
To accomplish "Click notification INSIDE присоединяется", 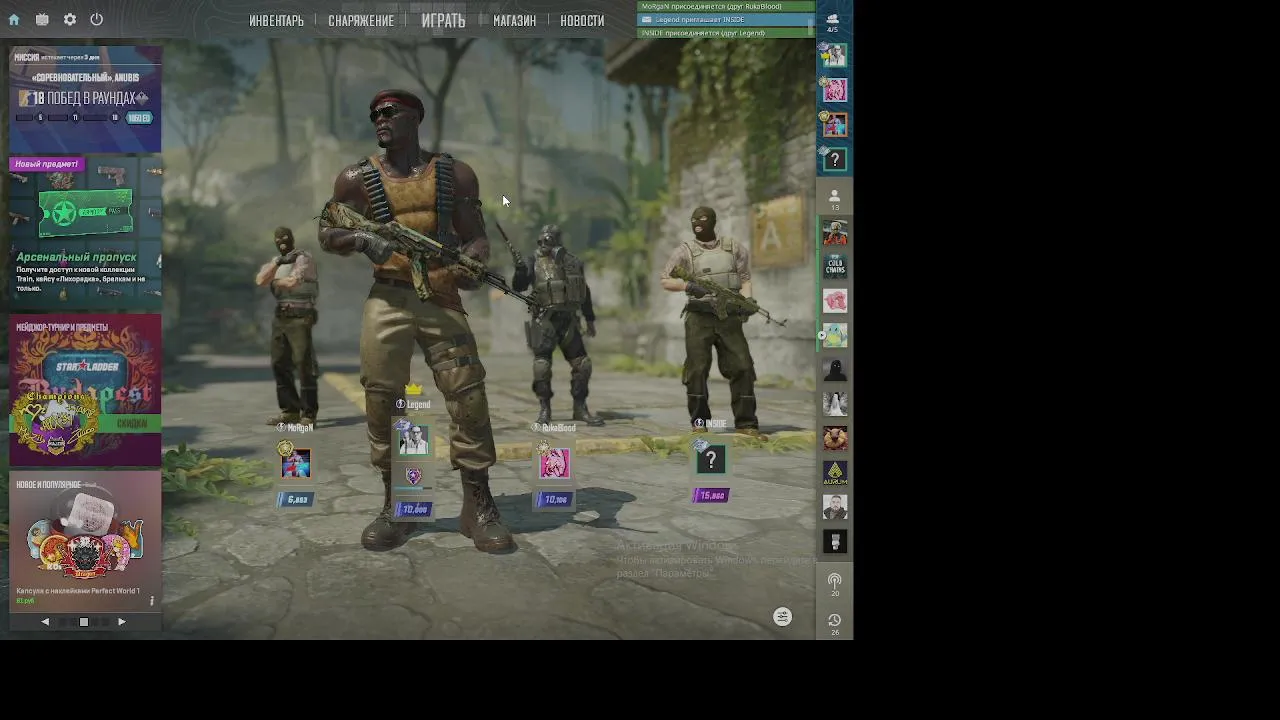I will point(726,33).
